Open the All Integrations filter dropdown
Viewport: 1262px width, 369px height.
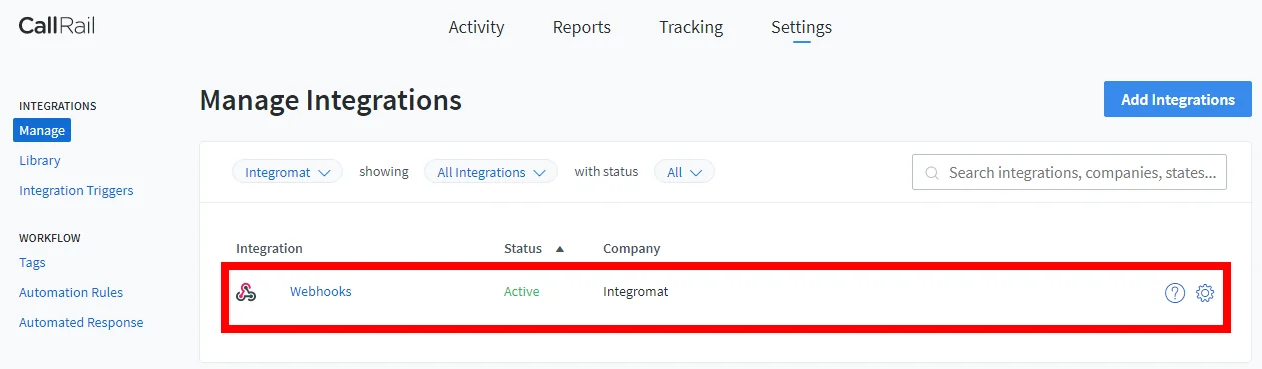491,172
